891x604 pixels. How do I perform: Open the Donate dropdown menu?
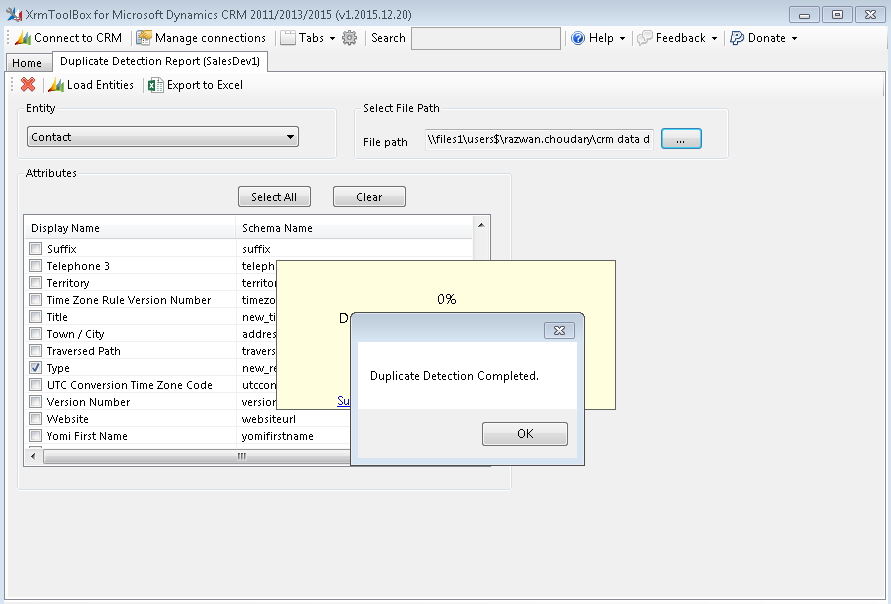point(764,38)
